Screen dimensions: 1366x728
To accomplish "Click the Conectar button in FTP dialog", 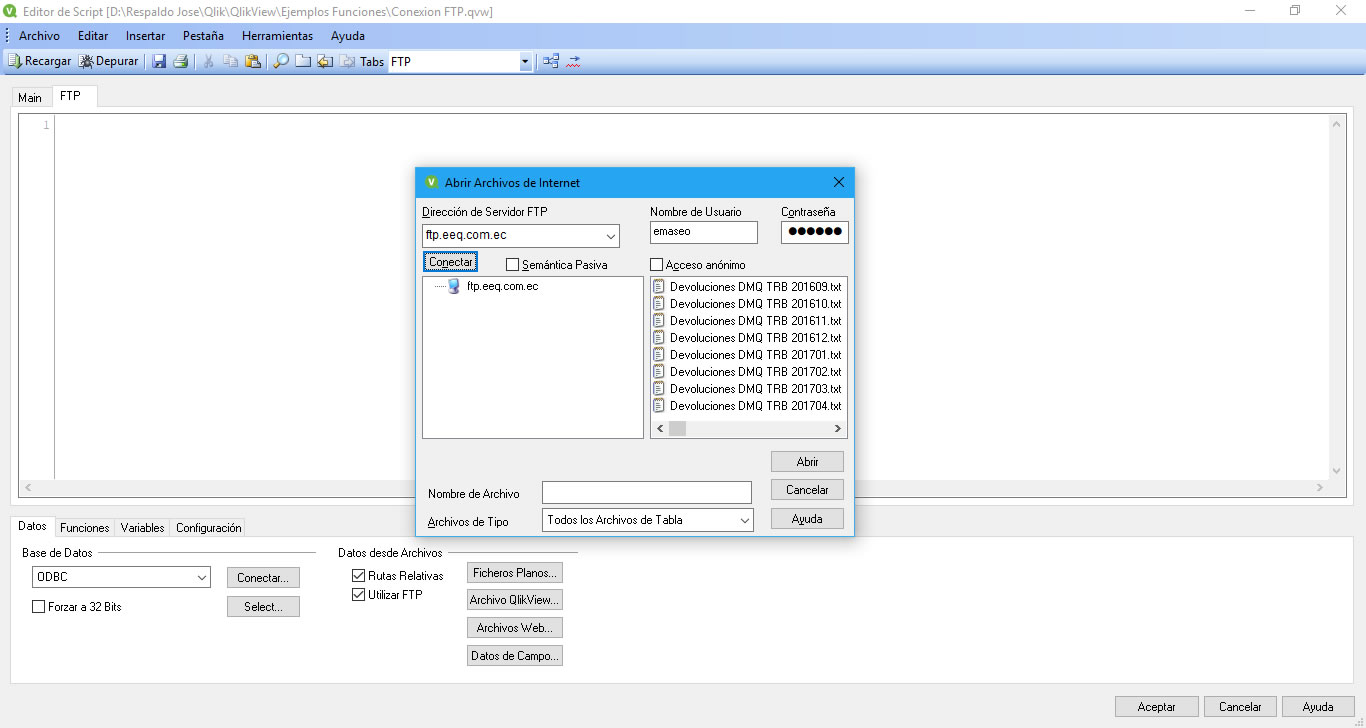I will coord(451,262).
